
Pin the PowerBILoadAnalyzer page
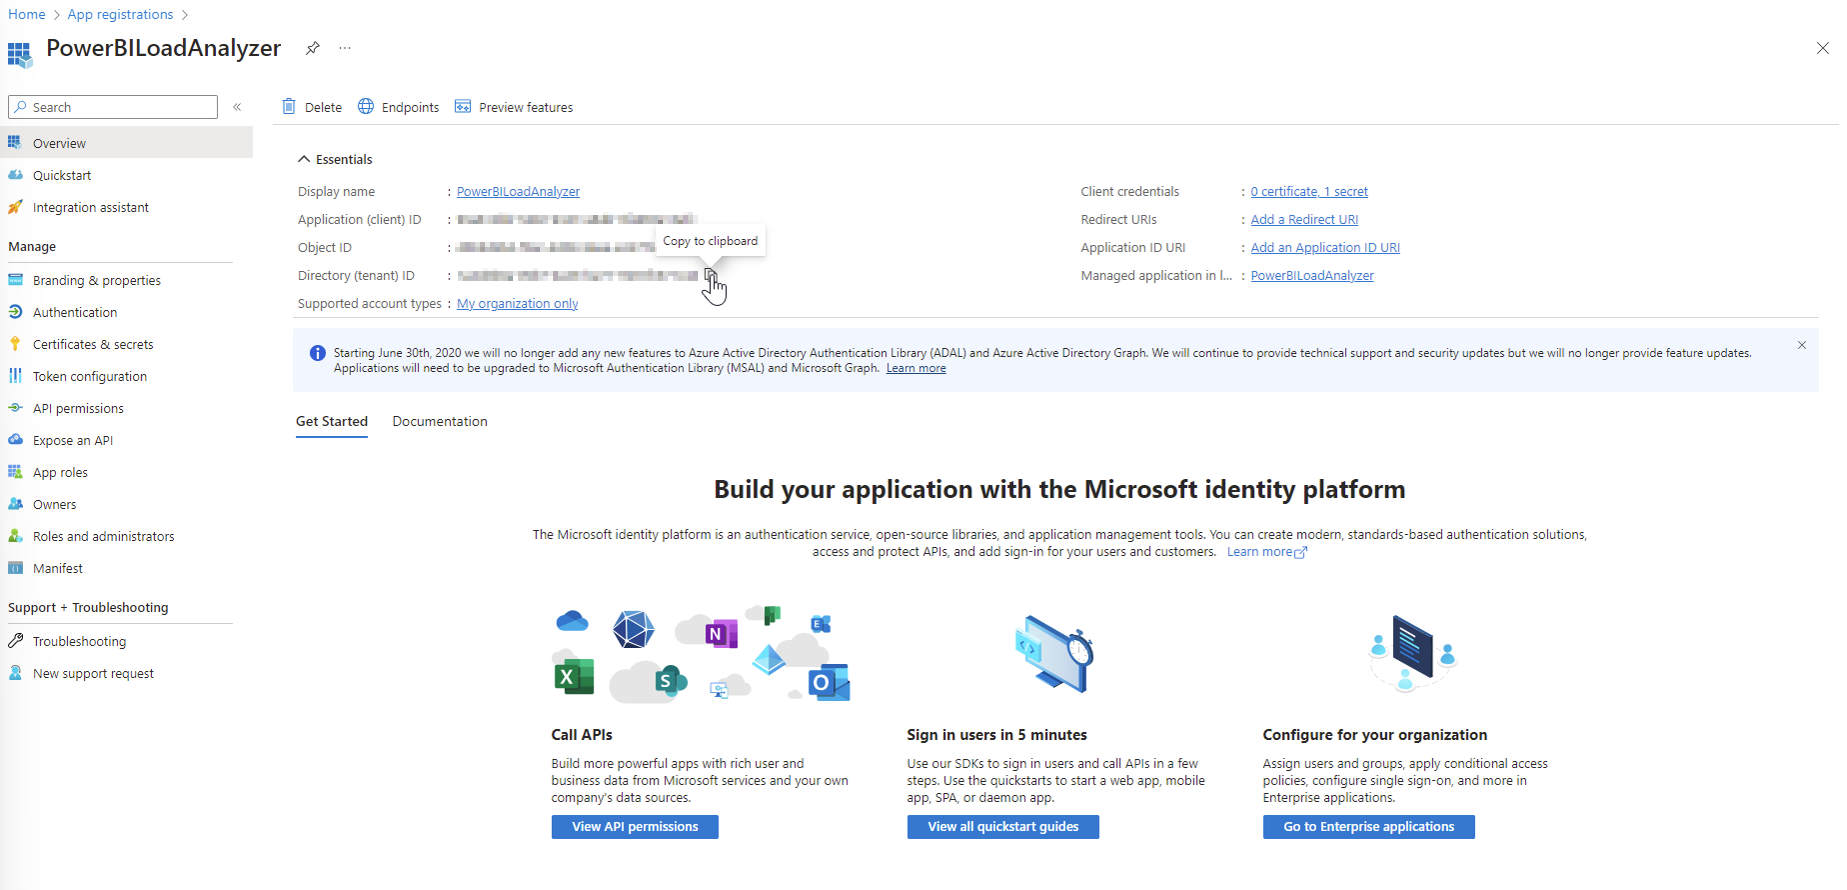click(x=313, y=48)
